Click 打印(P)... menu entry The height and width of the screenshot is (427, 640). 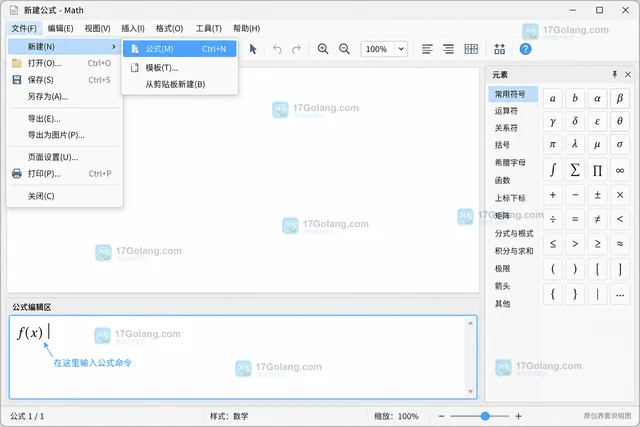pyautogui.click(x=64, y=174)
